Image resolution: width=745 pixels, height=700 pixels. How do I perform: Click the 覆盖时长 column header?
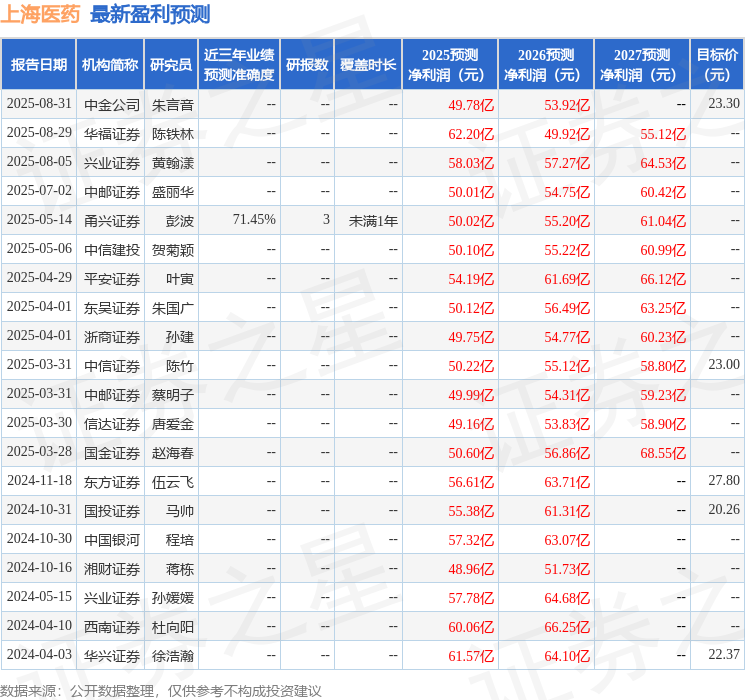click(368, 65)
